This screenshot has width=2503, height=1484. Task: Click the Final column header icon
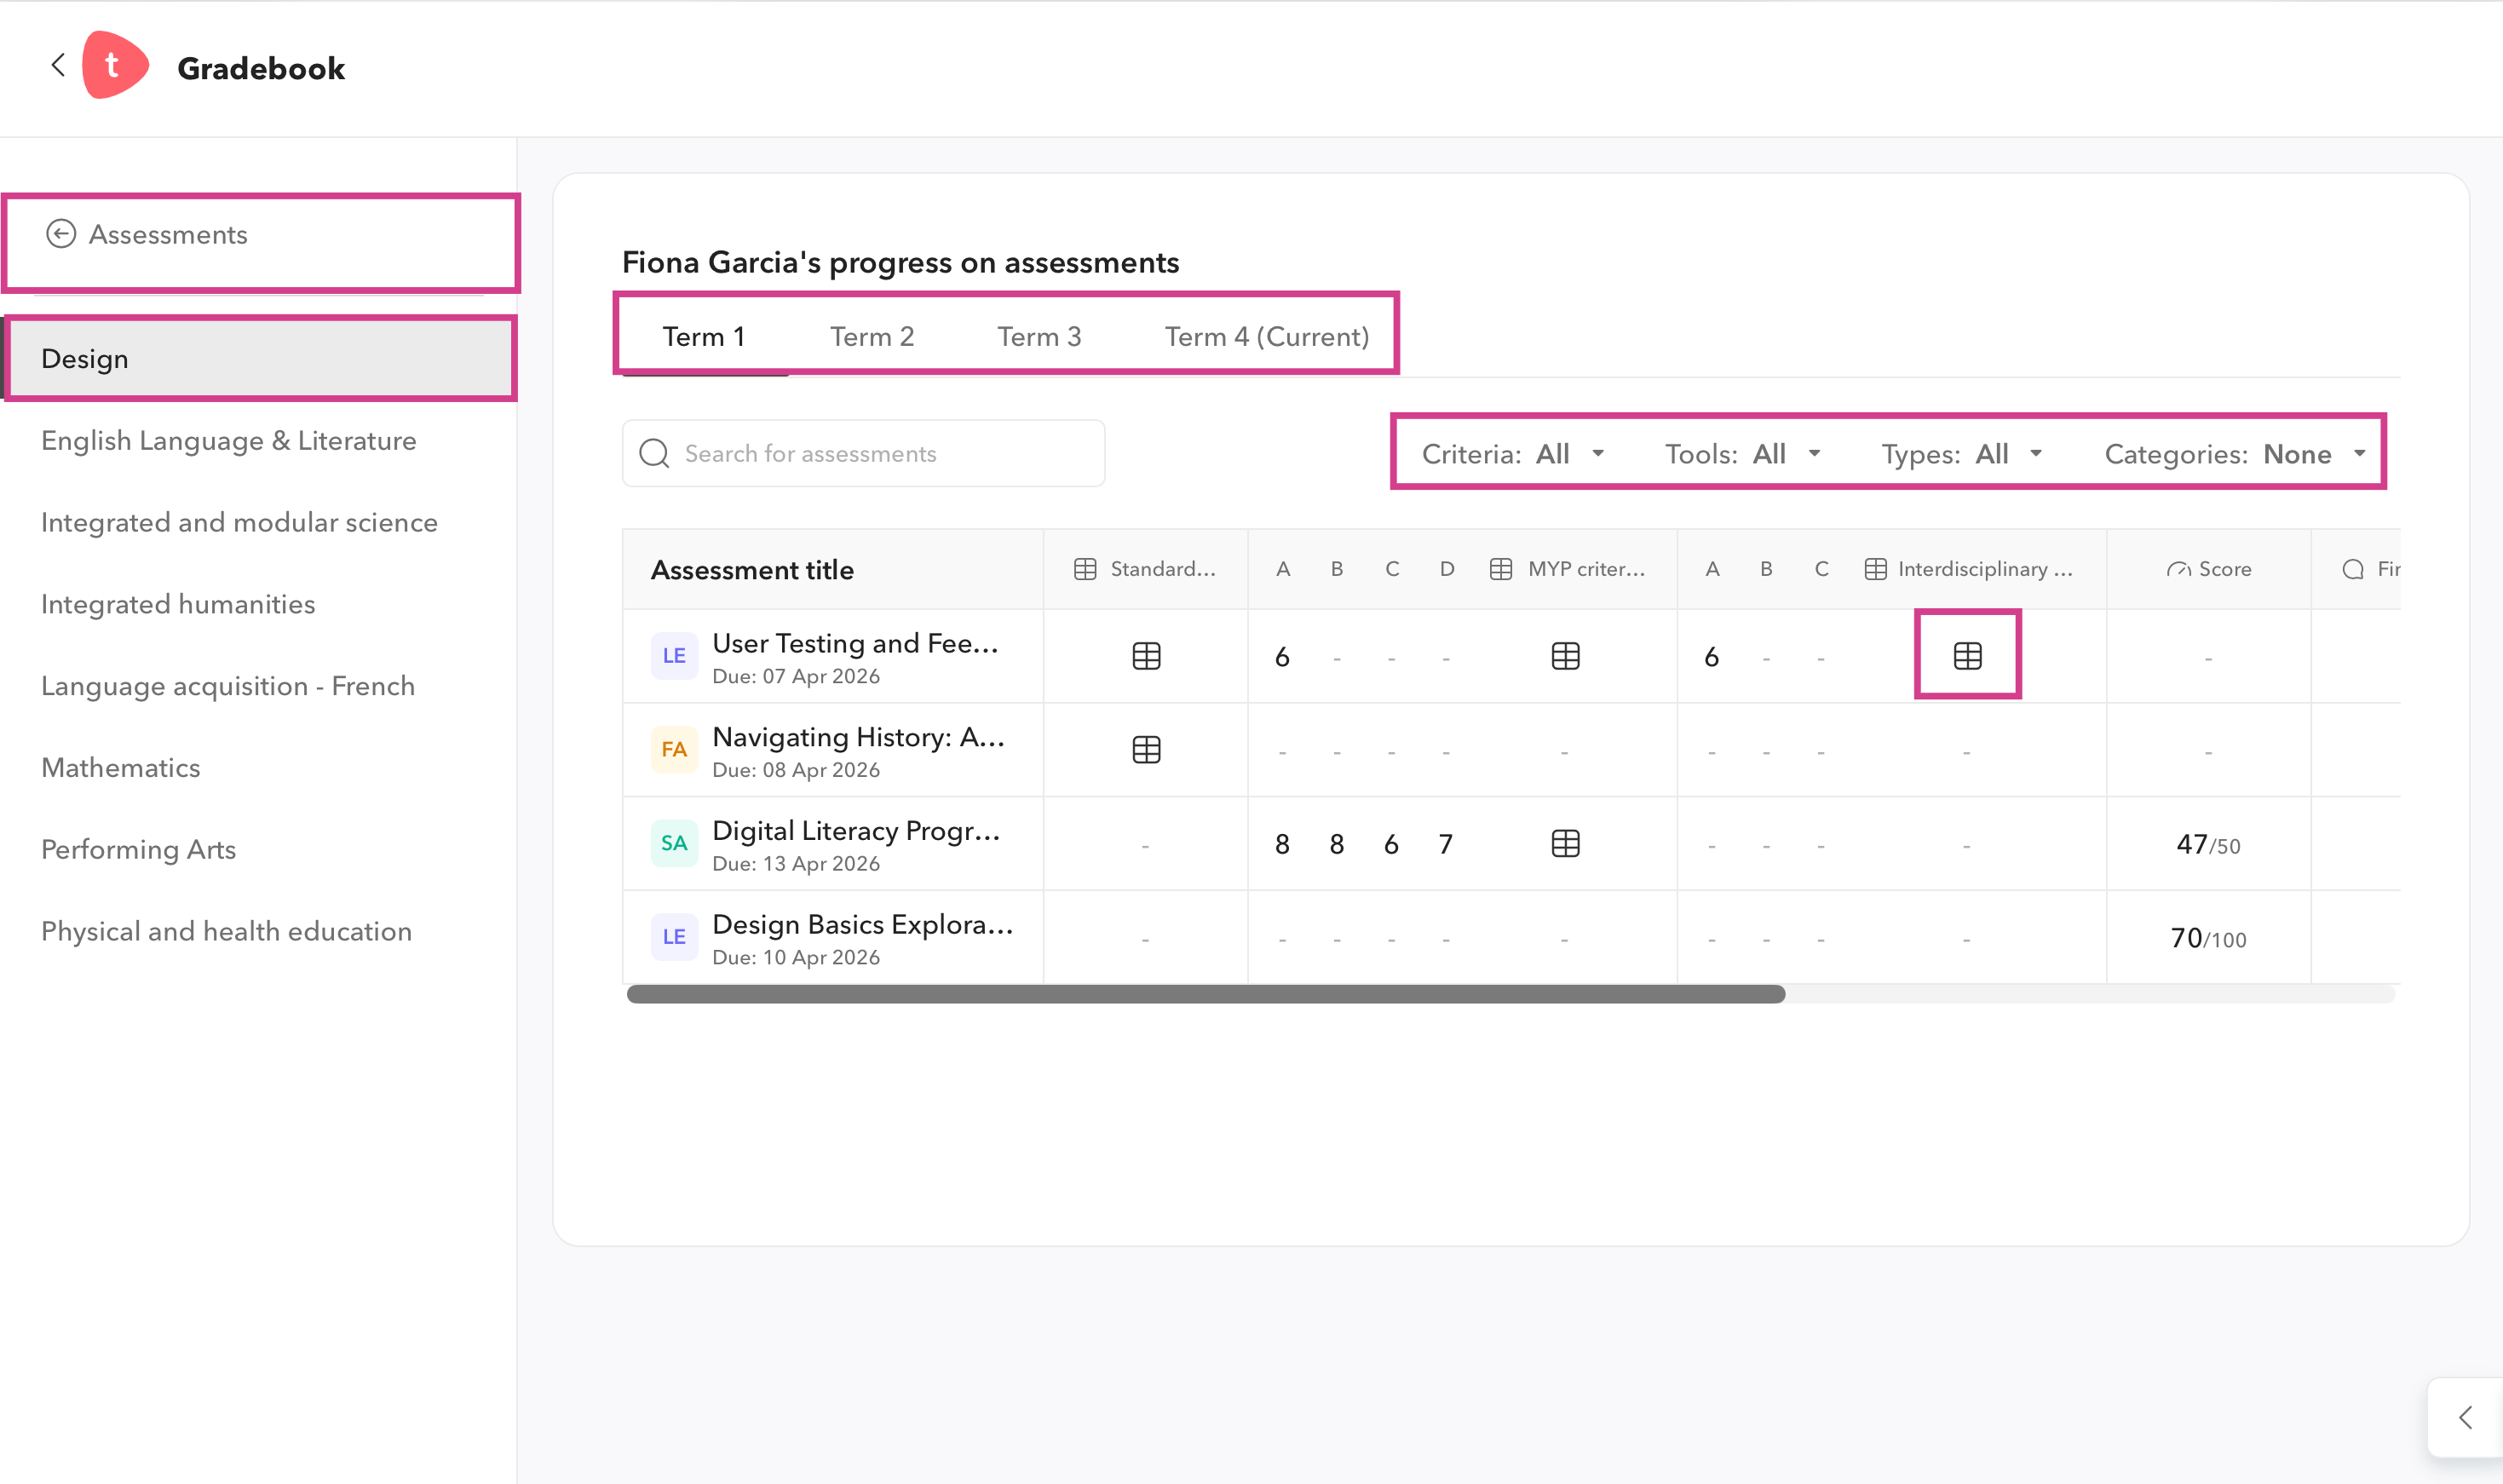(x=2353, y=569)
